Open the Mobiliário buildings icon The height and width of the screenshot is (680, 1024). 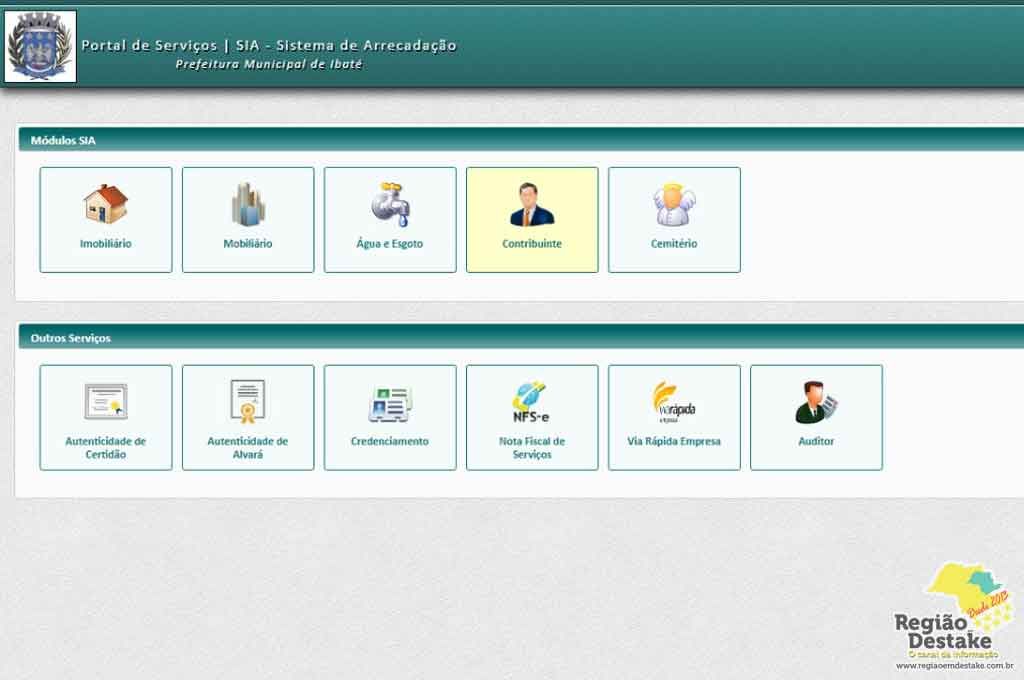(248, 204)
